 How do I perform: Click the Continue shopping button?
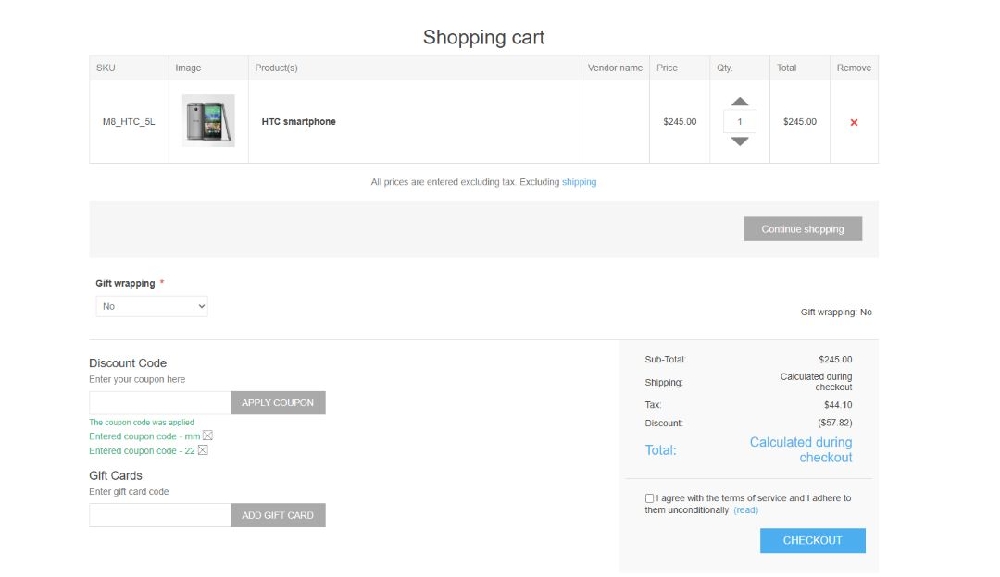pyautogui.click(x=803, y=228)
